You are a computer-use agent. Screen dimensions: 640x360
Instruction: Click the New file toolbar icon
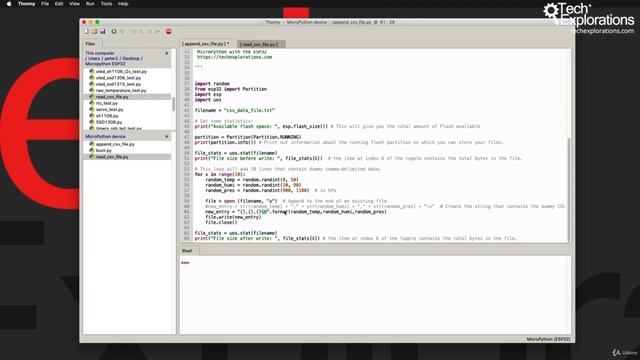(86, 31)
